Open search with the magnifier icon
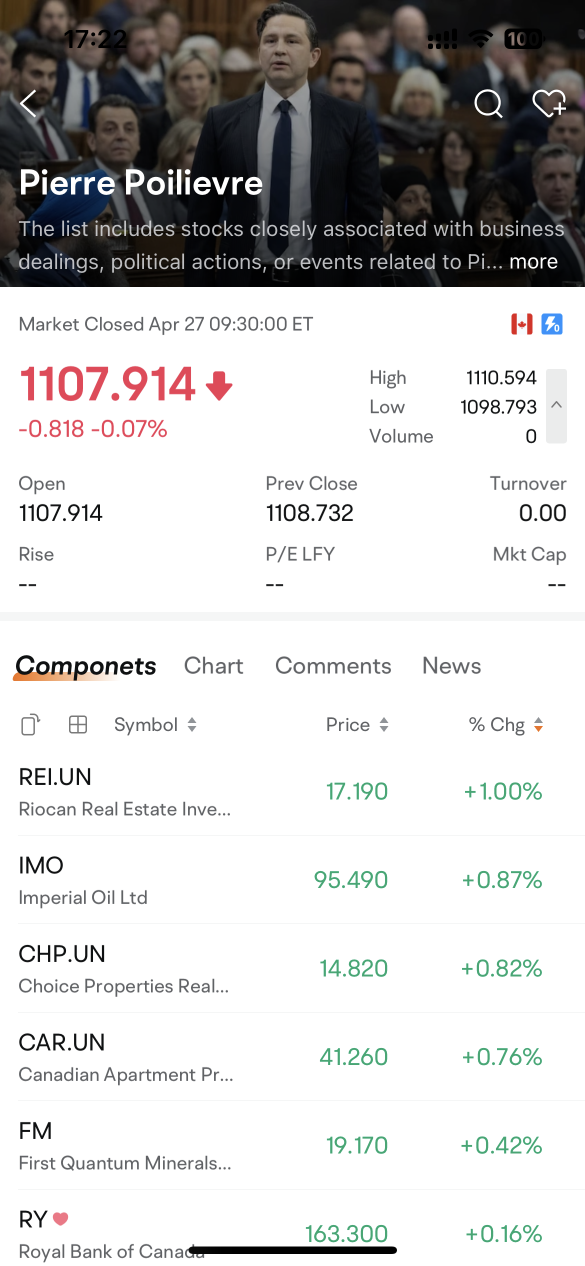585x1266 pixels. pyautogui.click(x=488, y=103)
